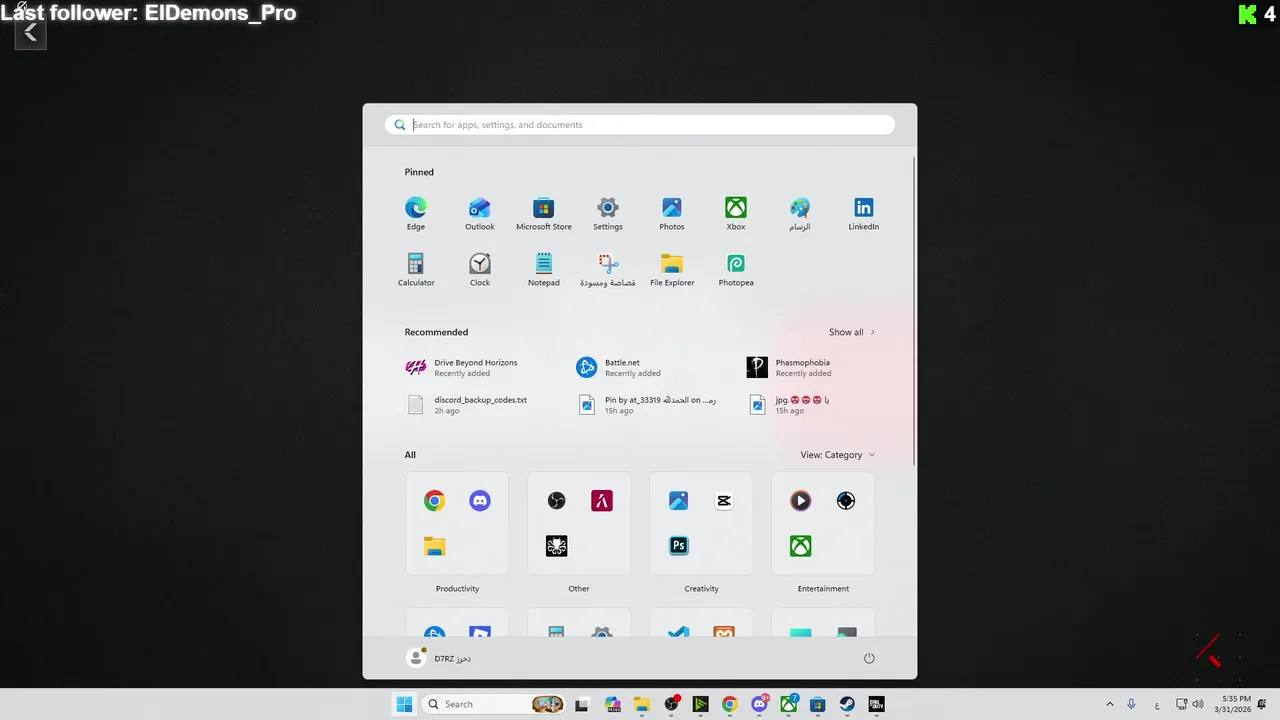Launch pinned Snipping Tool (قصاصة ومسودة)

[x=608, y=269]
